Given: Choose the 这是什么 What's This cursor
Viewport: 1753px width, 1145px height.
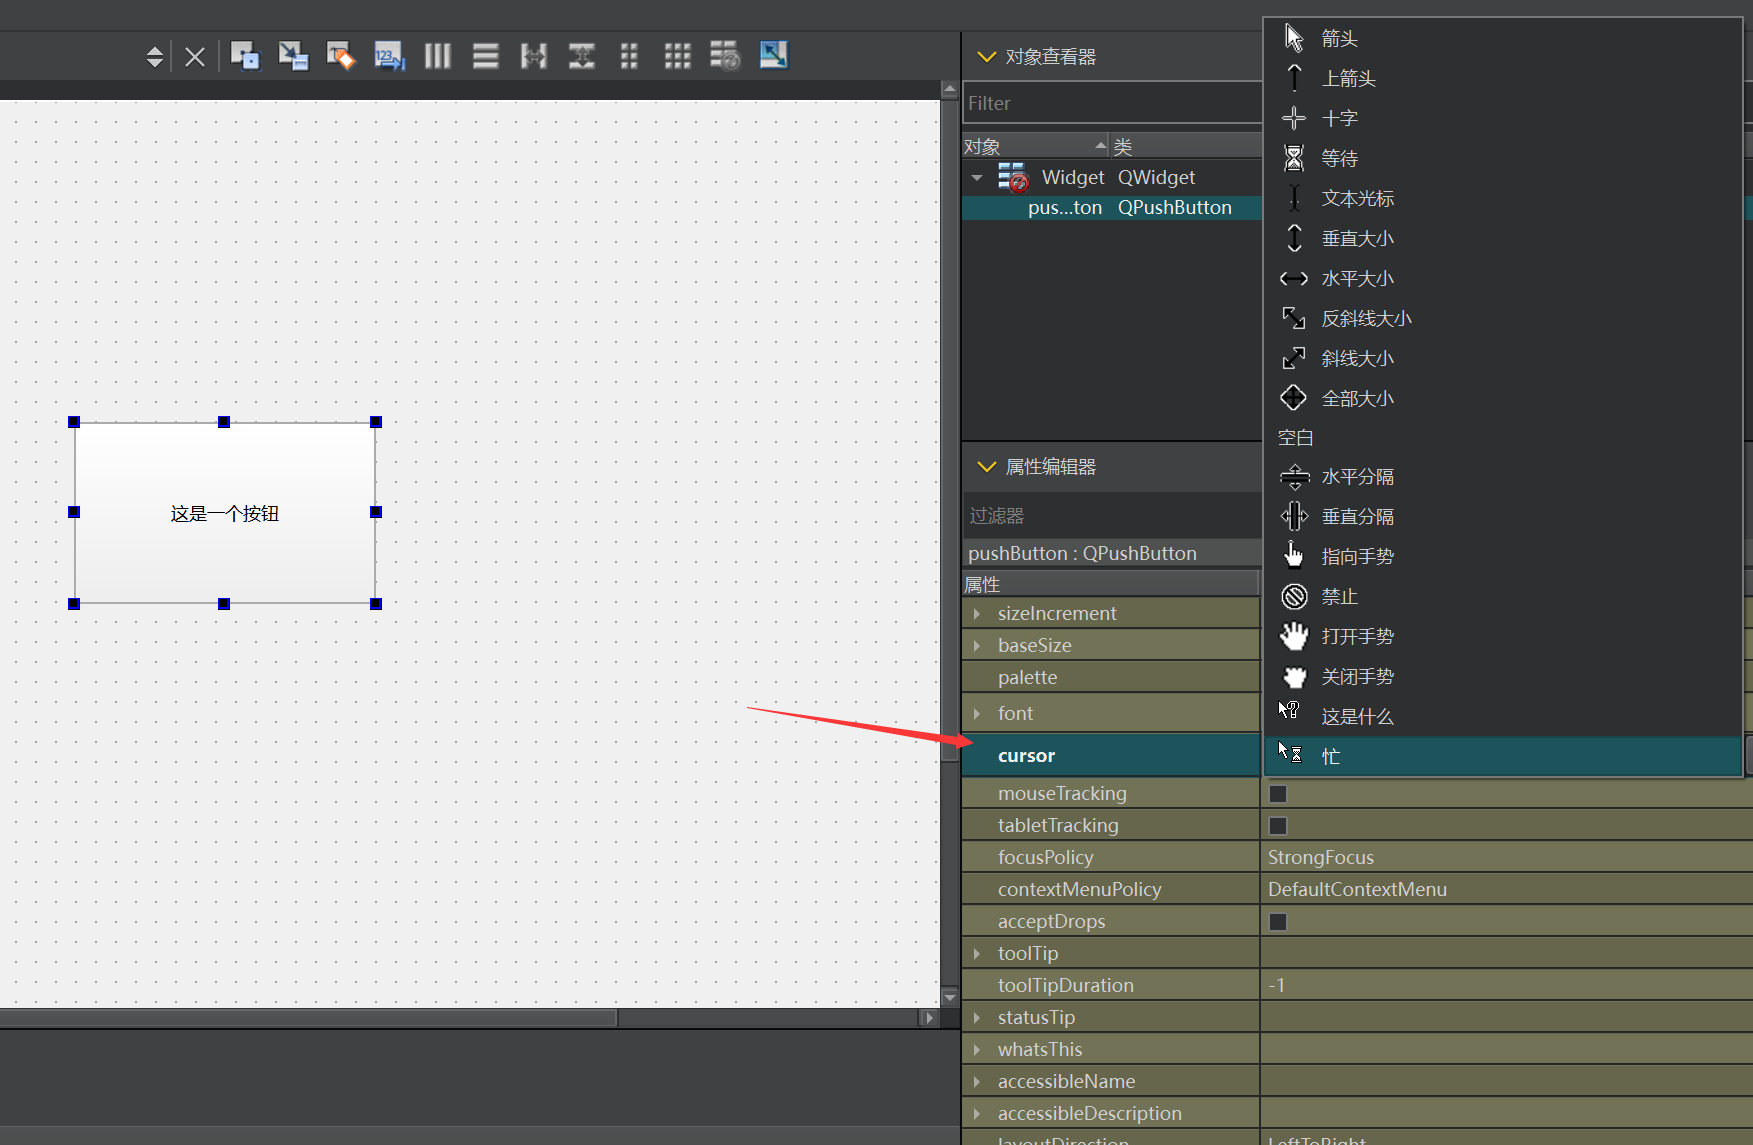Looking at the screenshot, I should pos(1502,716).
